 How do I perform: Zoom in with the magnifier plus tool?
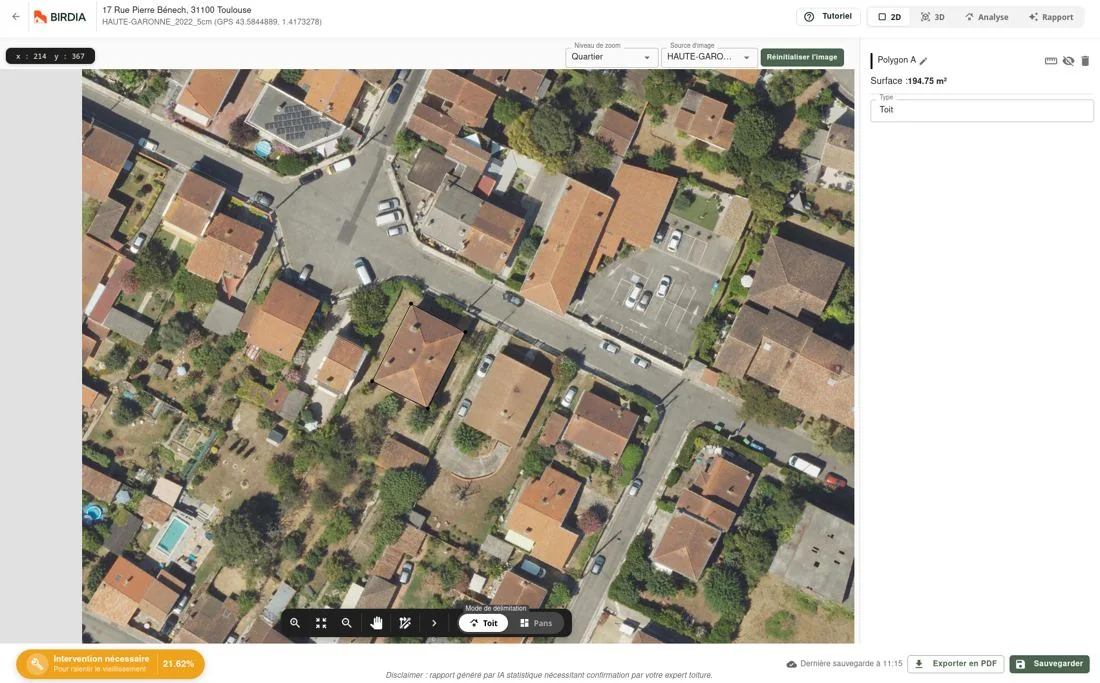coord(295,623)
